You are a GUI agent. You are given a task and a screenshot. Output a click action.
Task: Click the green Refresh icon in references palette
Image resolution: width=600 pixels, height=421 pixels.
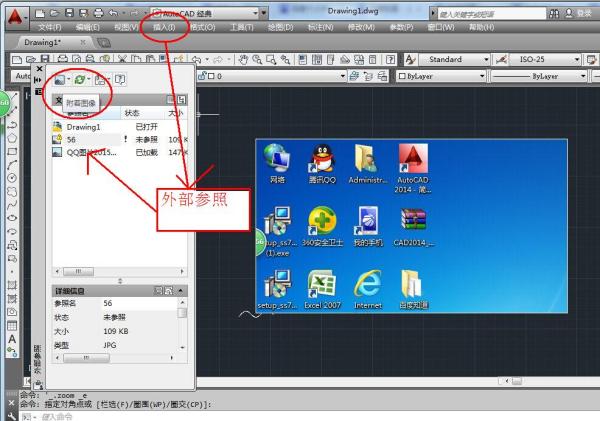pos(80,80)
